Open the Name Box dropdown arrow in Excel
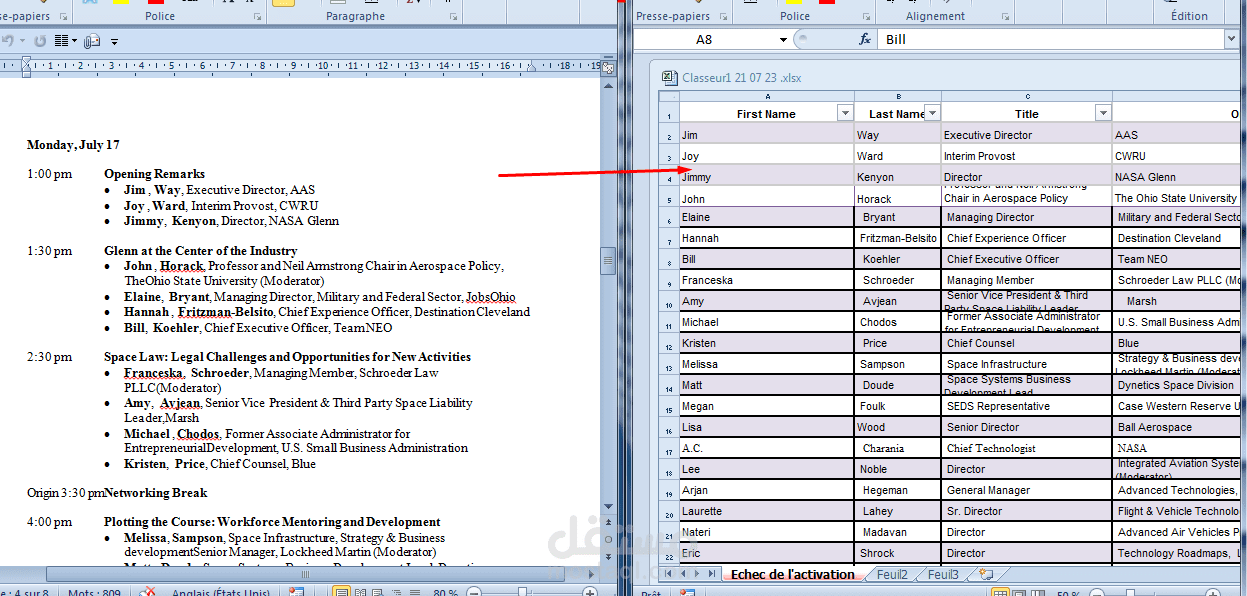Screen dimensions: 1247x596 [783, 40]
